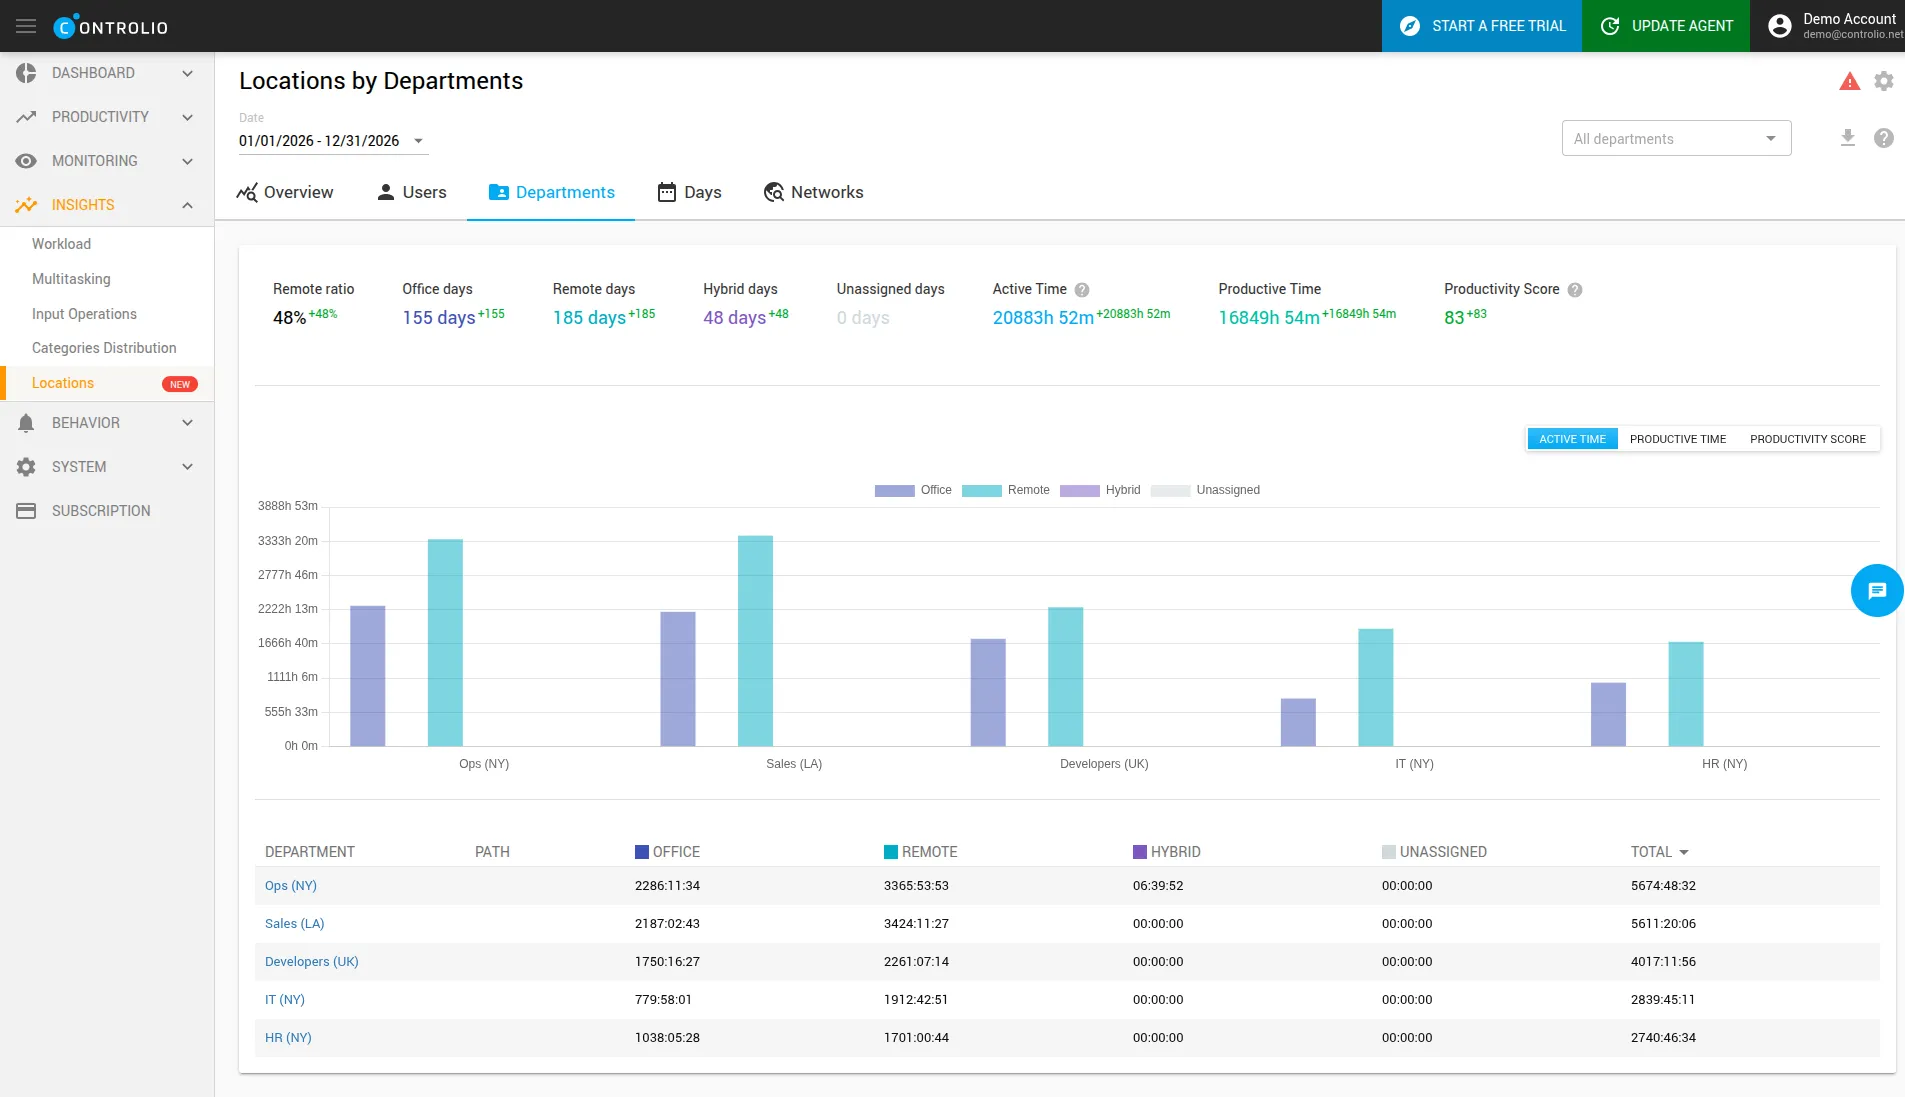
Task: Open the IT (NY) department link
Action: [285, 1000]
